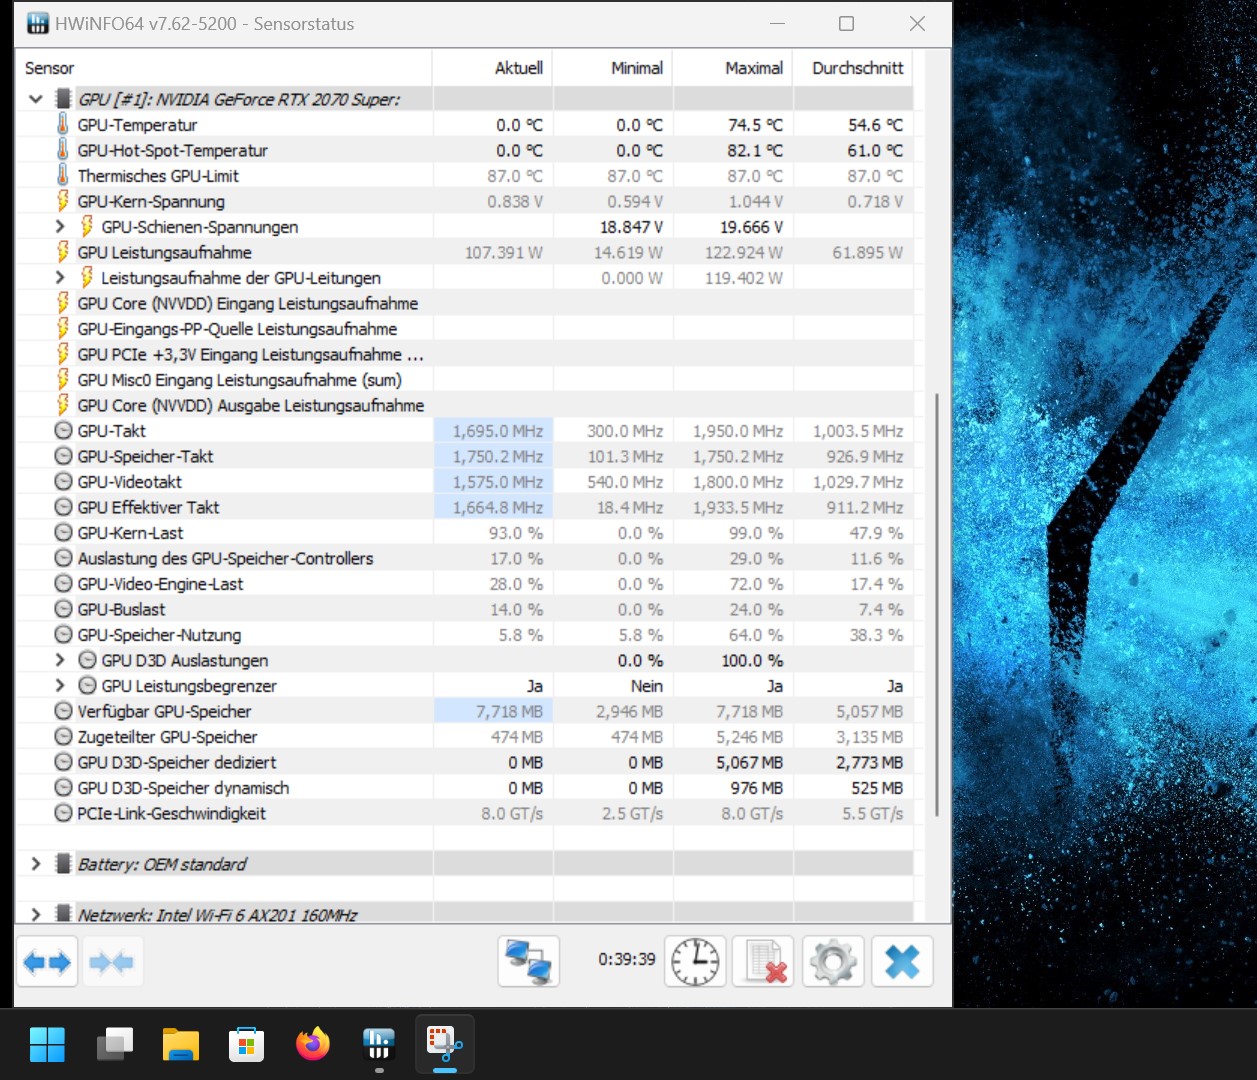The image size is (1257, 1080).
Task: Click the vertical scrollbar of sensor list
Action: tap(937, 604)
